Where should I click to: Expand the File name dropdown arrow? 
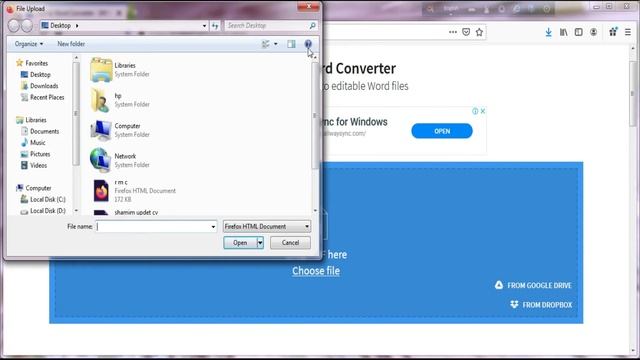coord(213,227)
